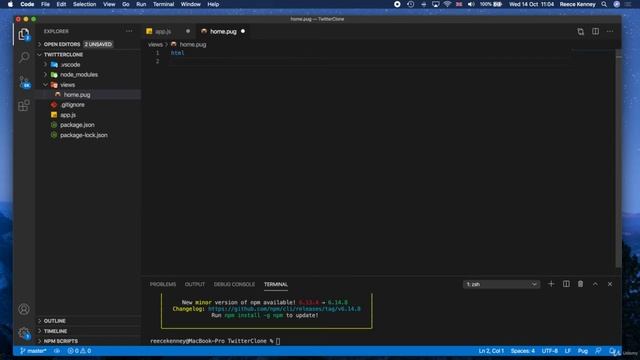Expand the Open Editors section

click(x=88, y=44)
